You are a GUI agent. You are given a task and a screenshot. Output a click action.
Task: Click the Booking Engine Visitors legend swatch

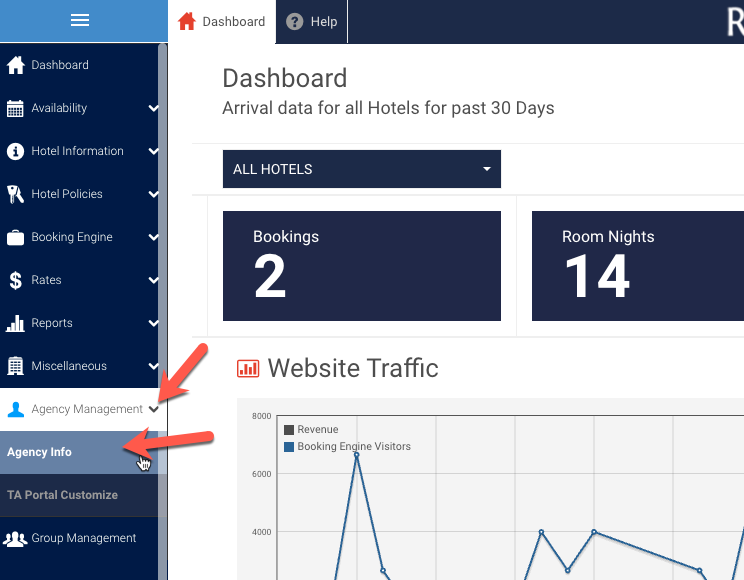289,447
